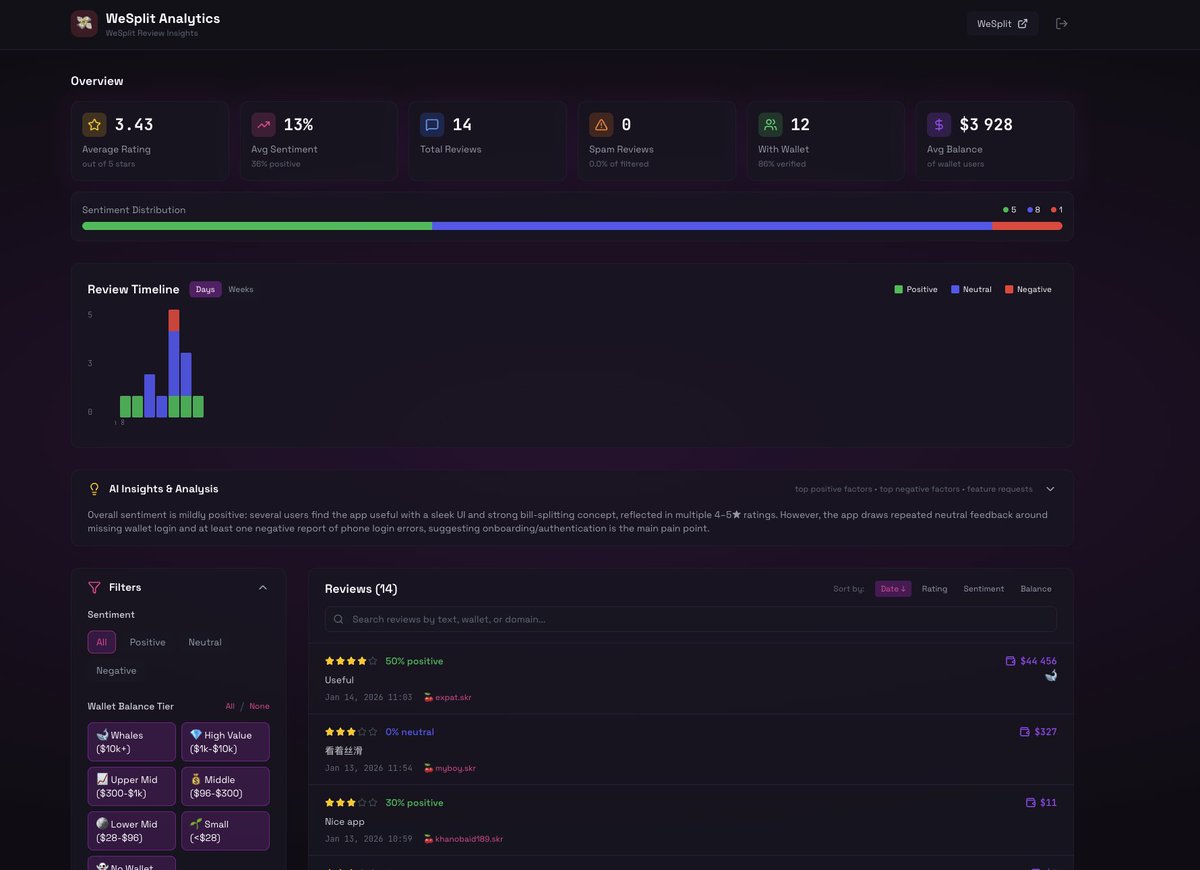Click the wallet icon beside $44 456
This screenshot has height=870, width=1200.
pos(1011,661)
